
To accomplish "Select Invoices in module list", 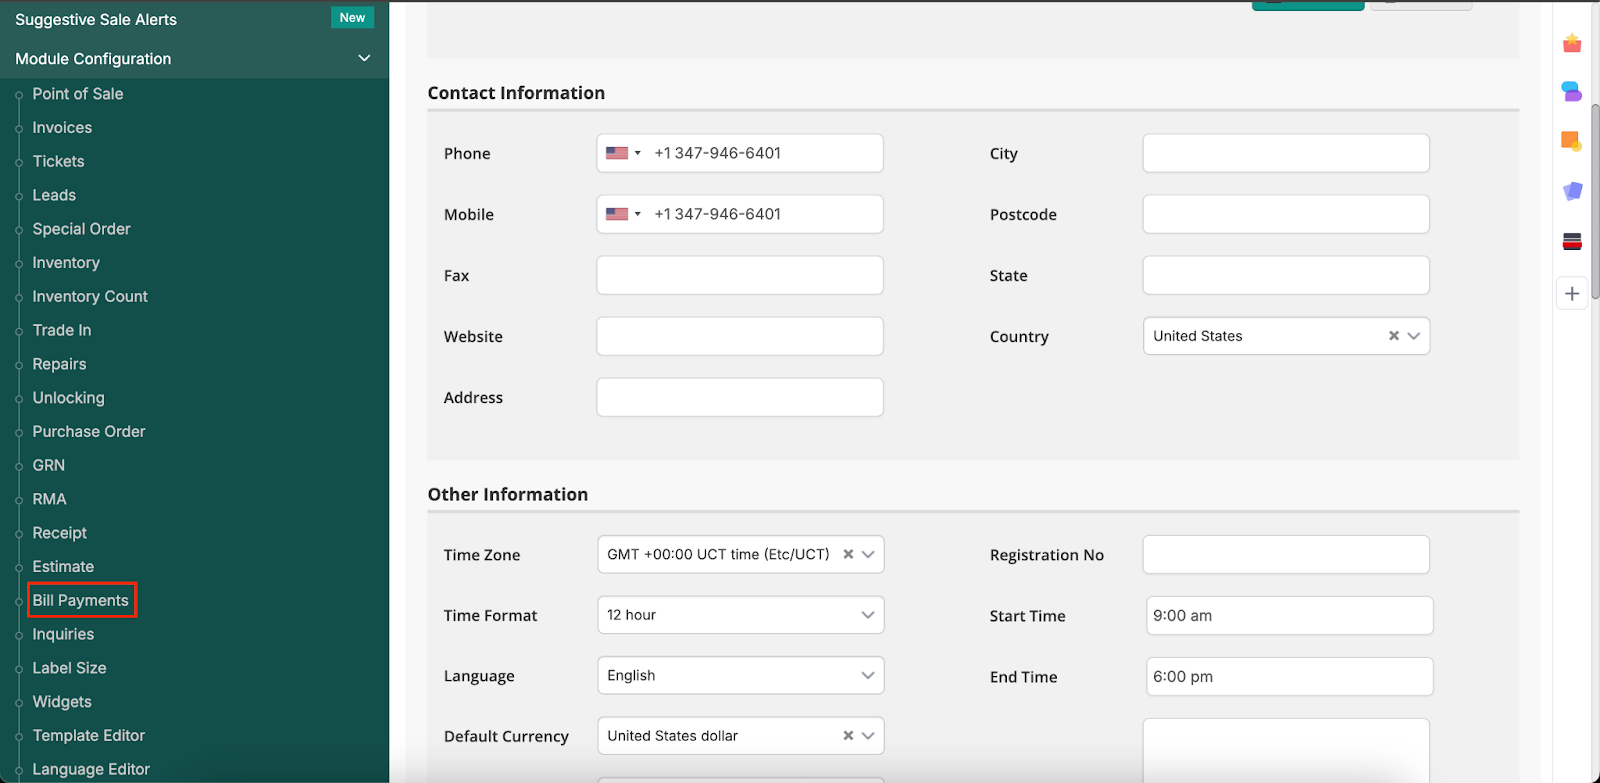I will 62,128.
